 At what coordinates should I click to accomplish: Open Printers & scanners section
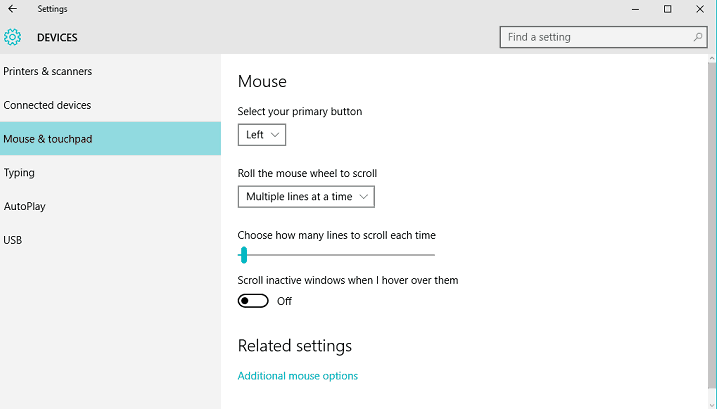(x=48, y=72)
